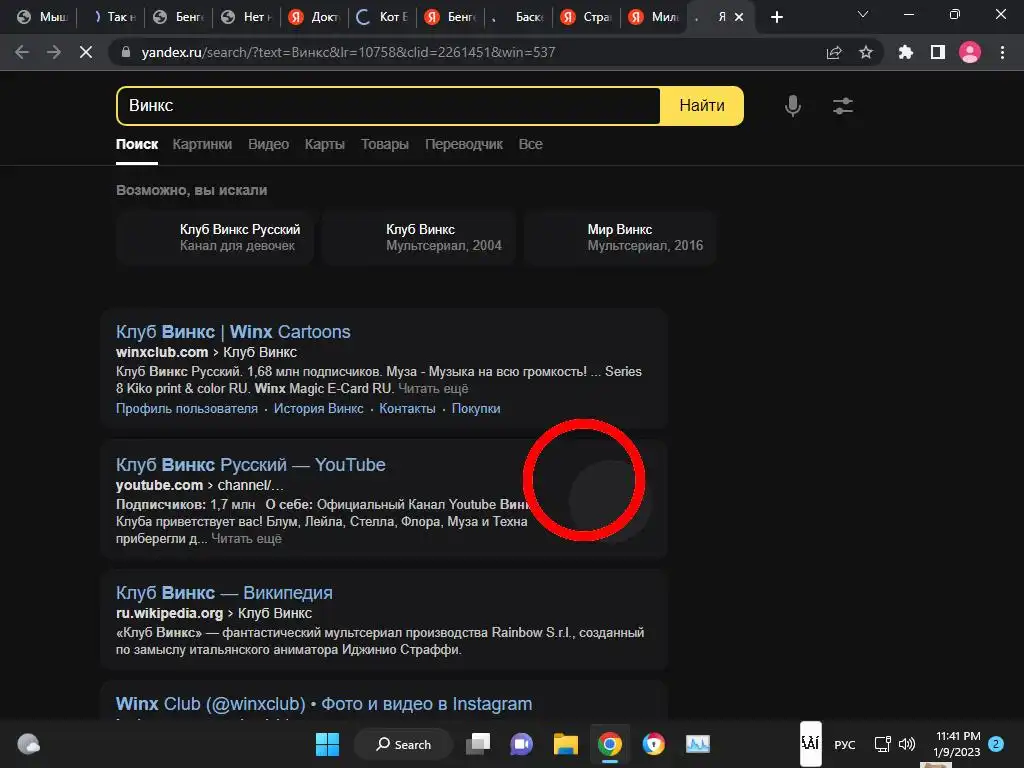
Task: Expand Читать ещё under winxclub result
Action: 433,389
